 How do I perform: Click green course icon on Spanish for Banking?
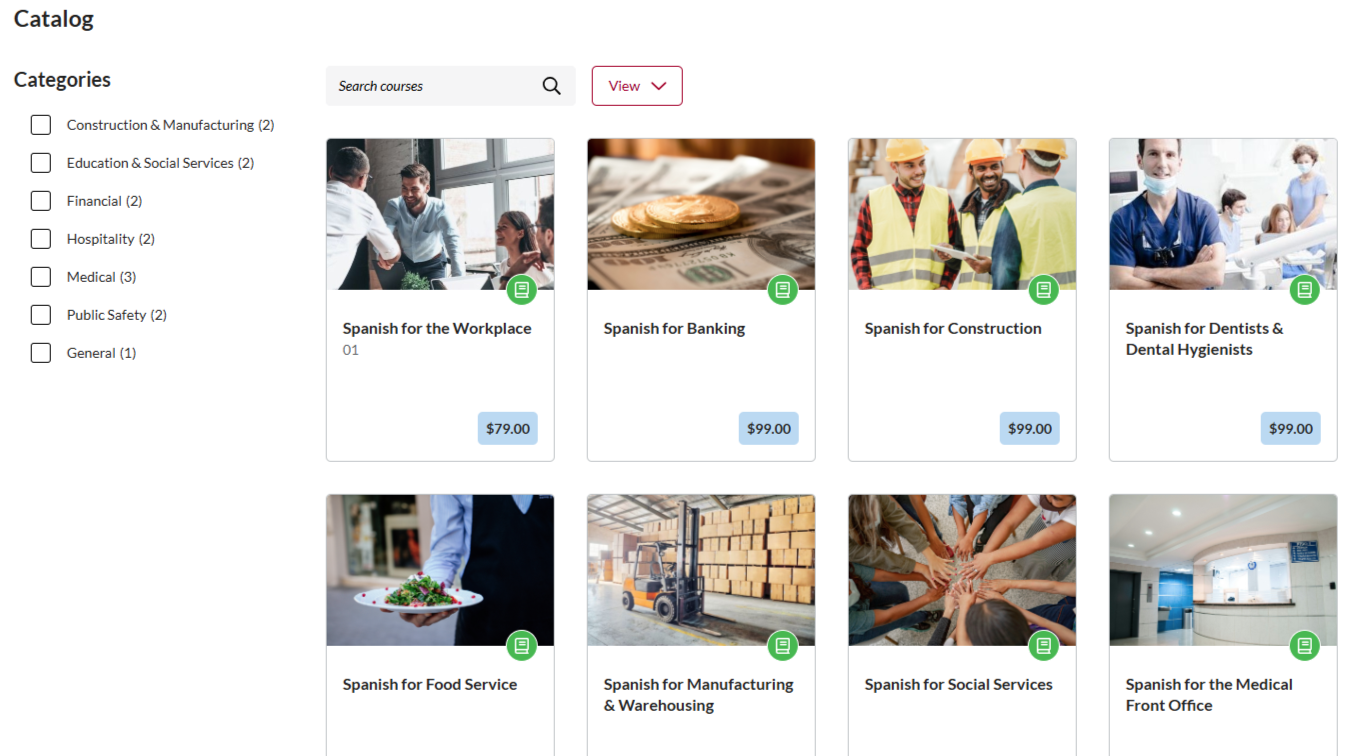tap(782, 290)
